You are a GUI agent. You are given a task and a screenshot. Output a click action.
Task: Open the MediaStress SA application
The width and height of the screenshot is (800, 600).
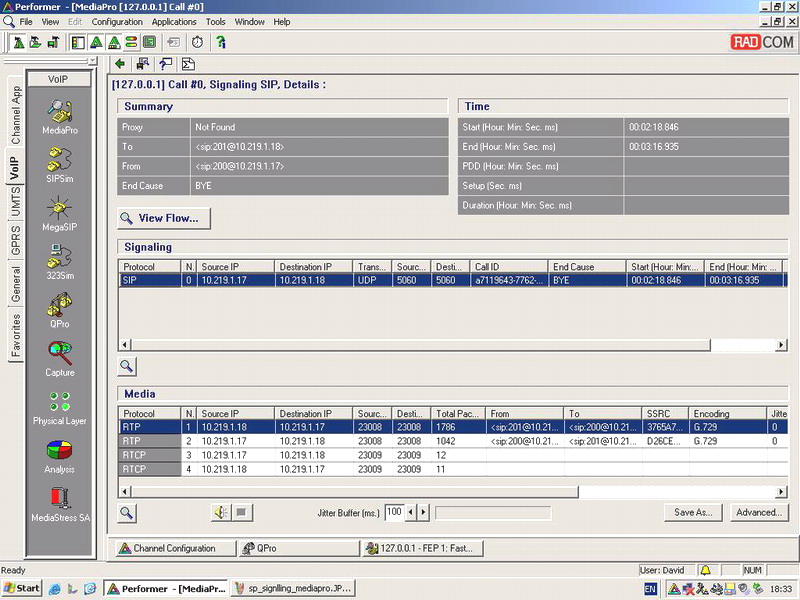(x=60, y=505)
